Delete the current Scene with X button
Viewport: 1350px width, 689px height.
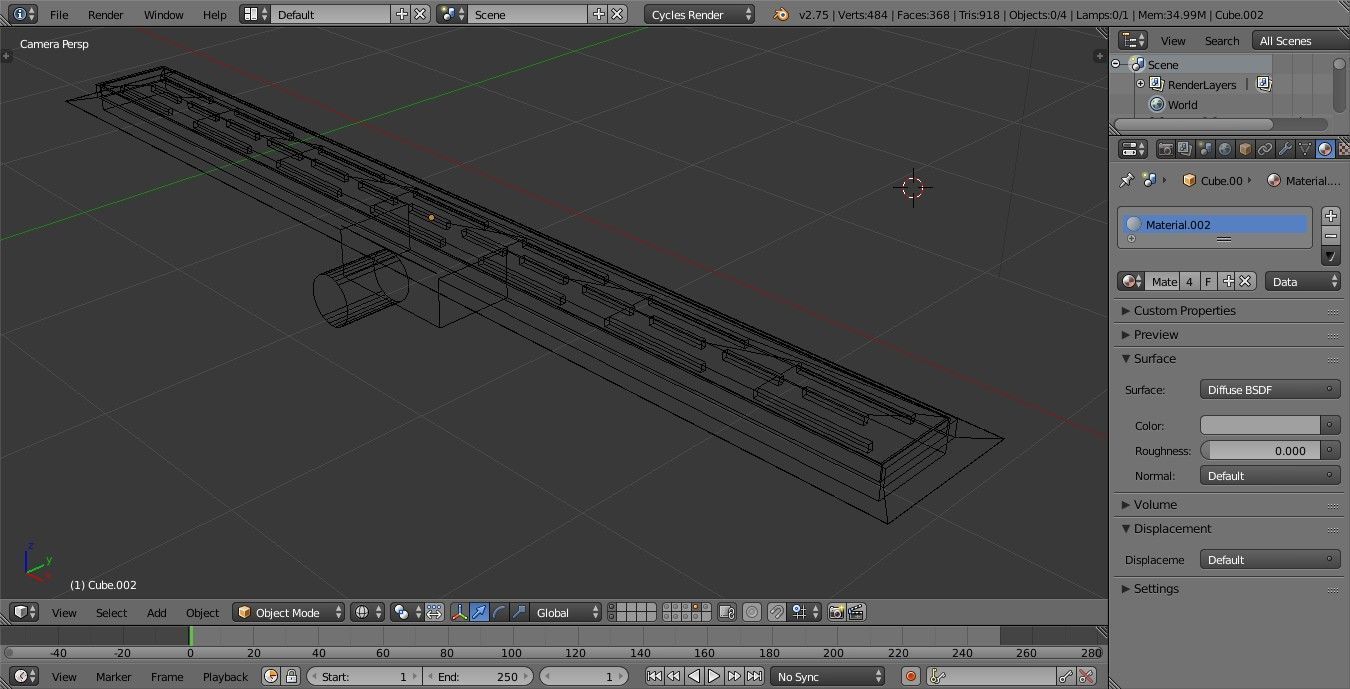[x=617, y=14]
